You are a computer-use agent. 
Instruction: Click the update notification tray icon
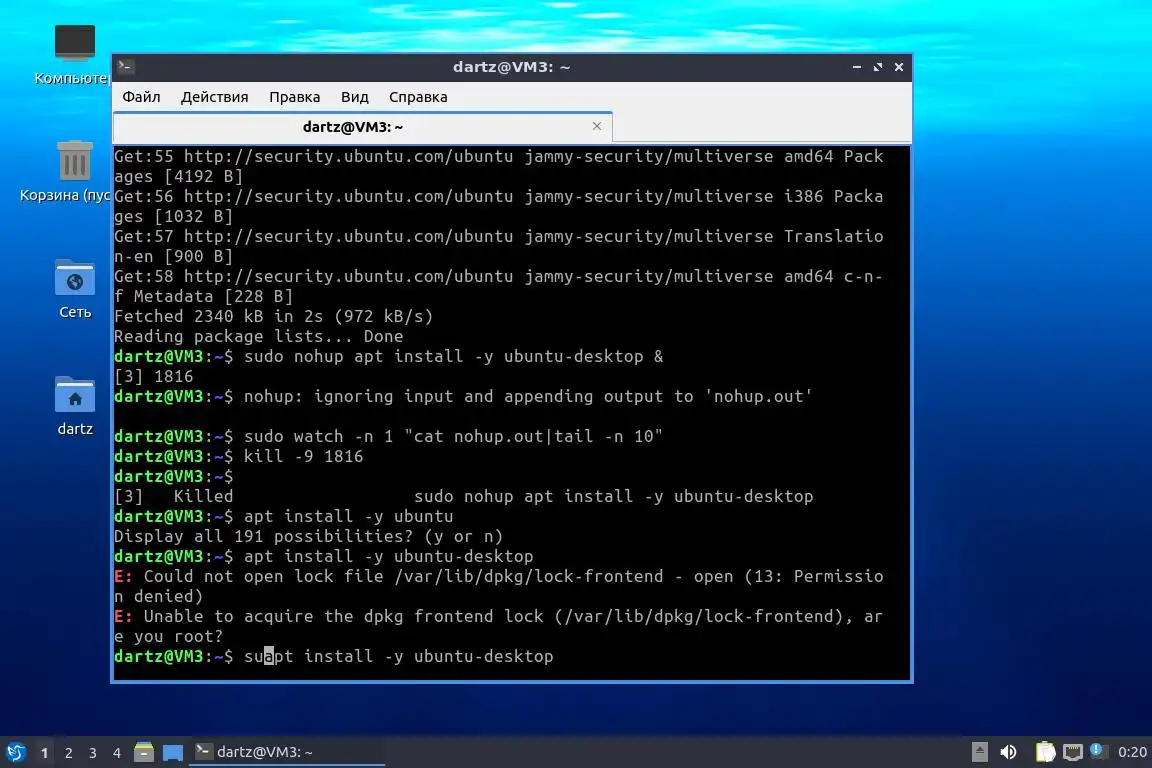[x=1098, y=750]
